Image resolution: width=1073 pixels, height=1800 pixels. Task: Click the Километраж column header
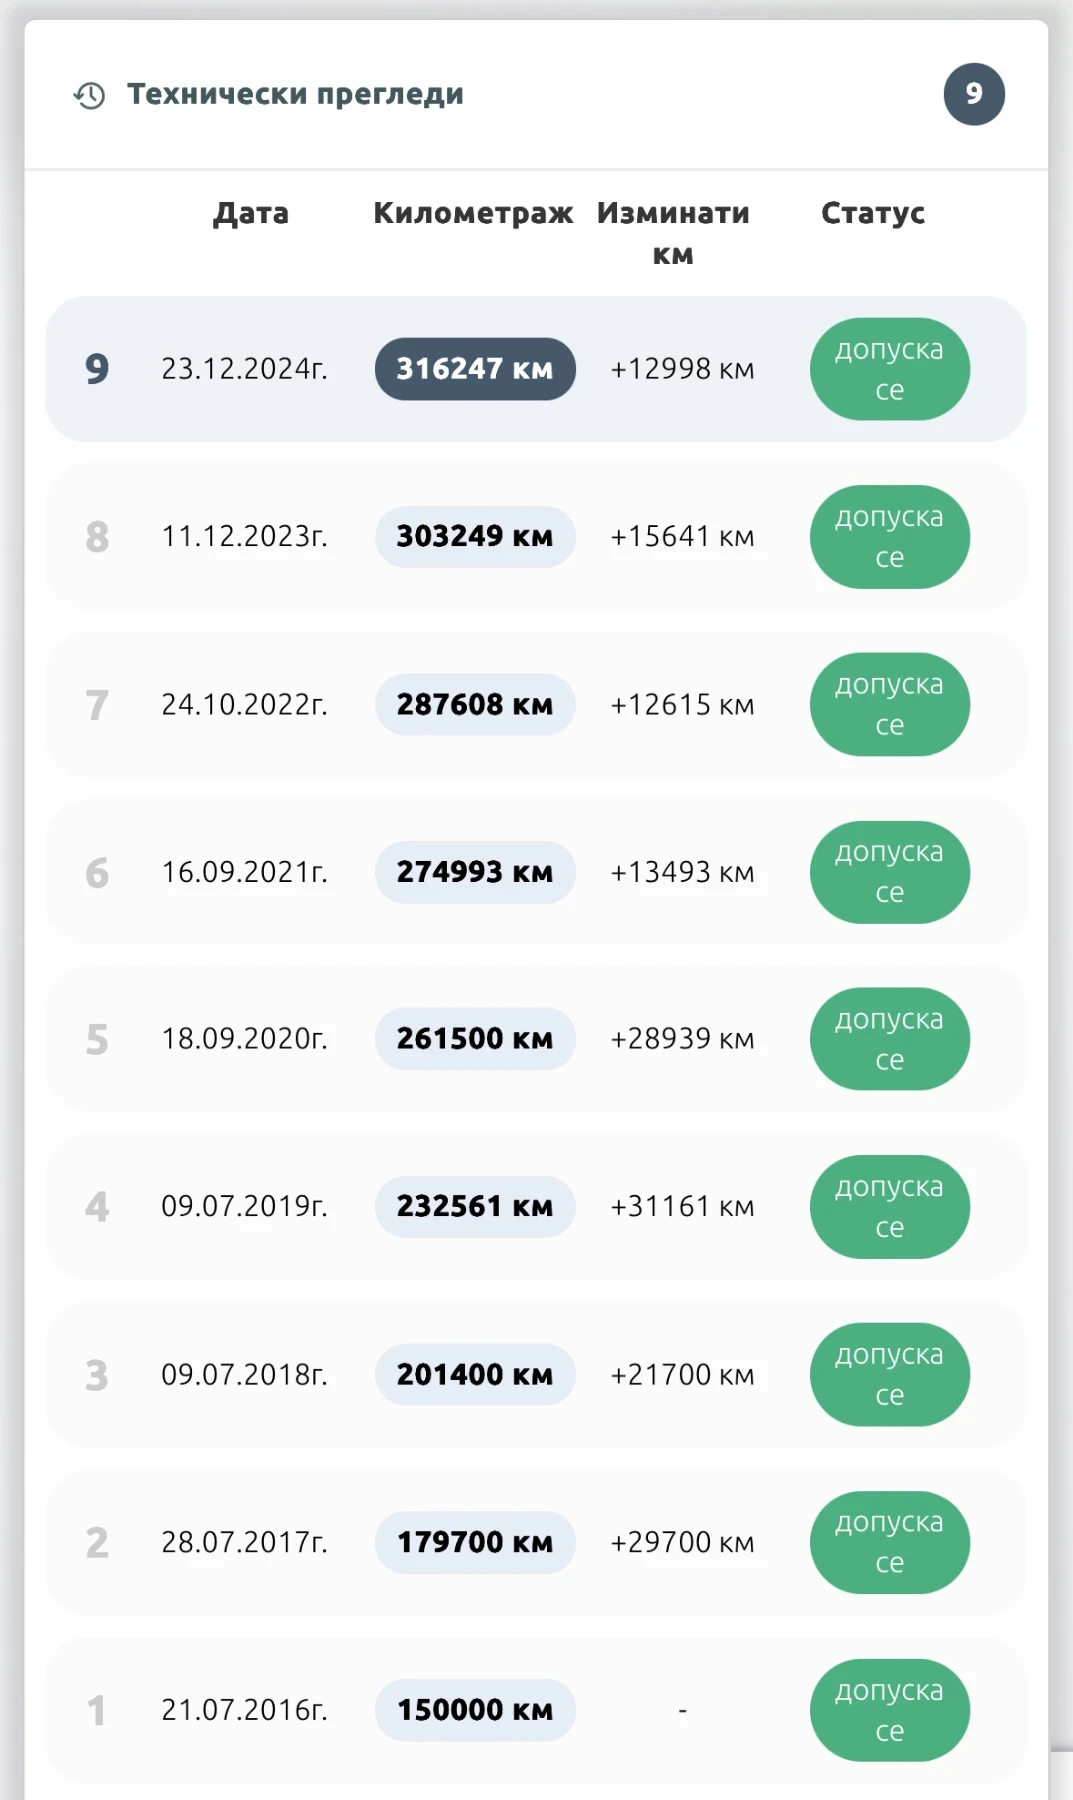(x=473, y=213)
